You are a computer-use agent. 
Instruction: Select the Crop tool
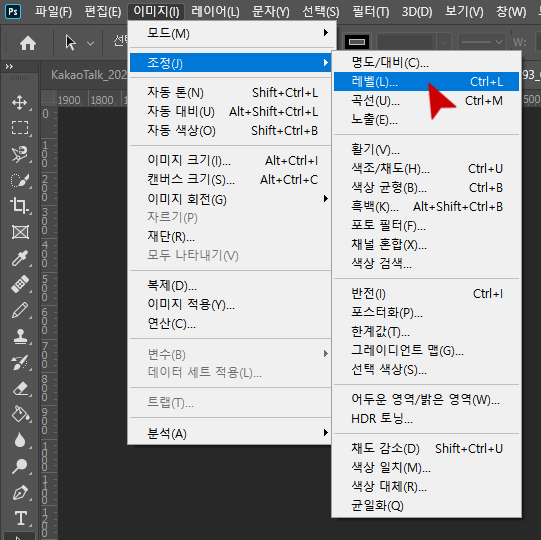[x=20, y=206]
